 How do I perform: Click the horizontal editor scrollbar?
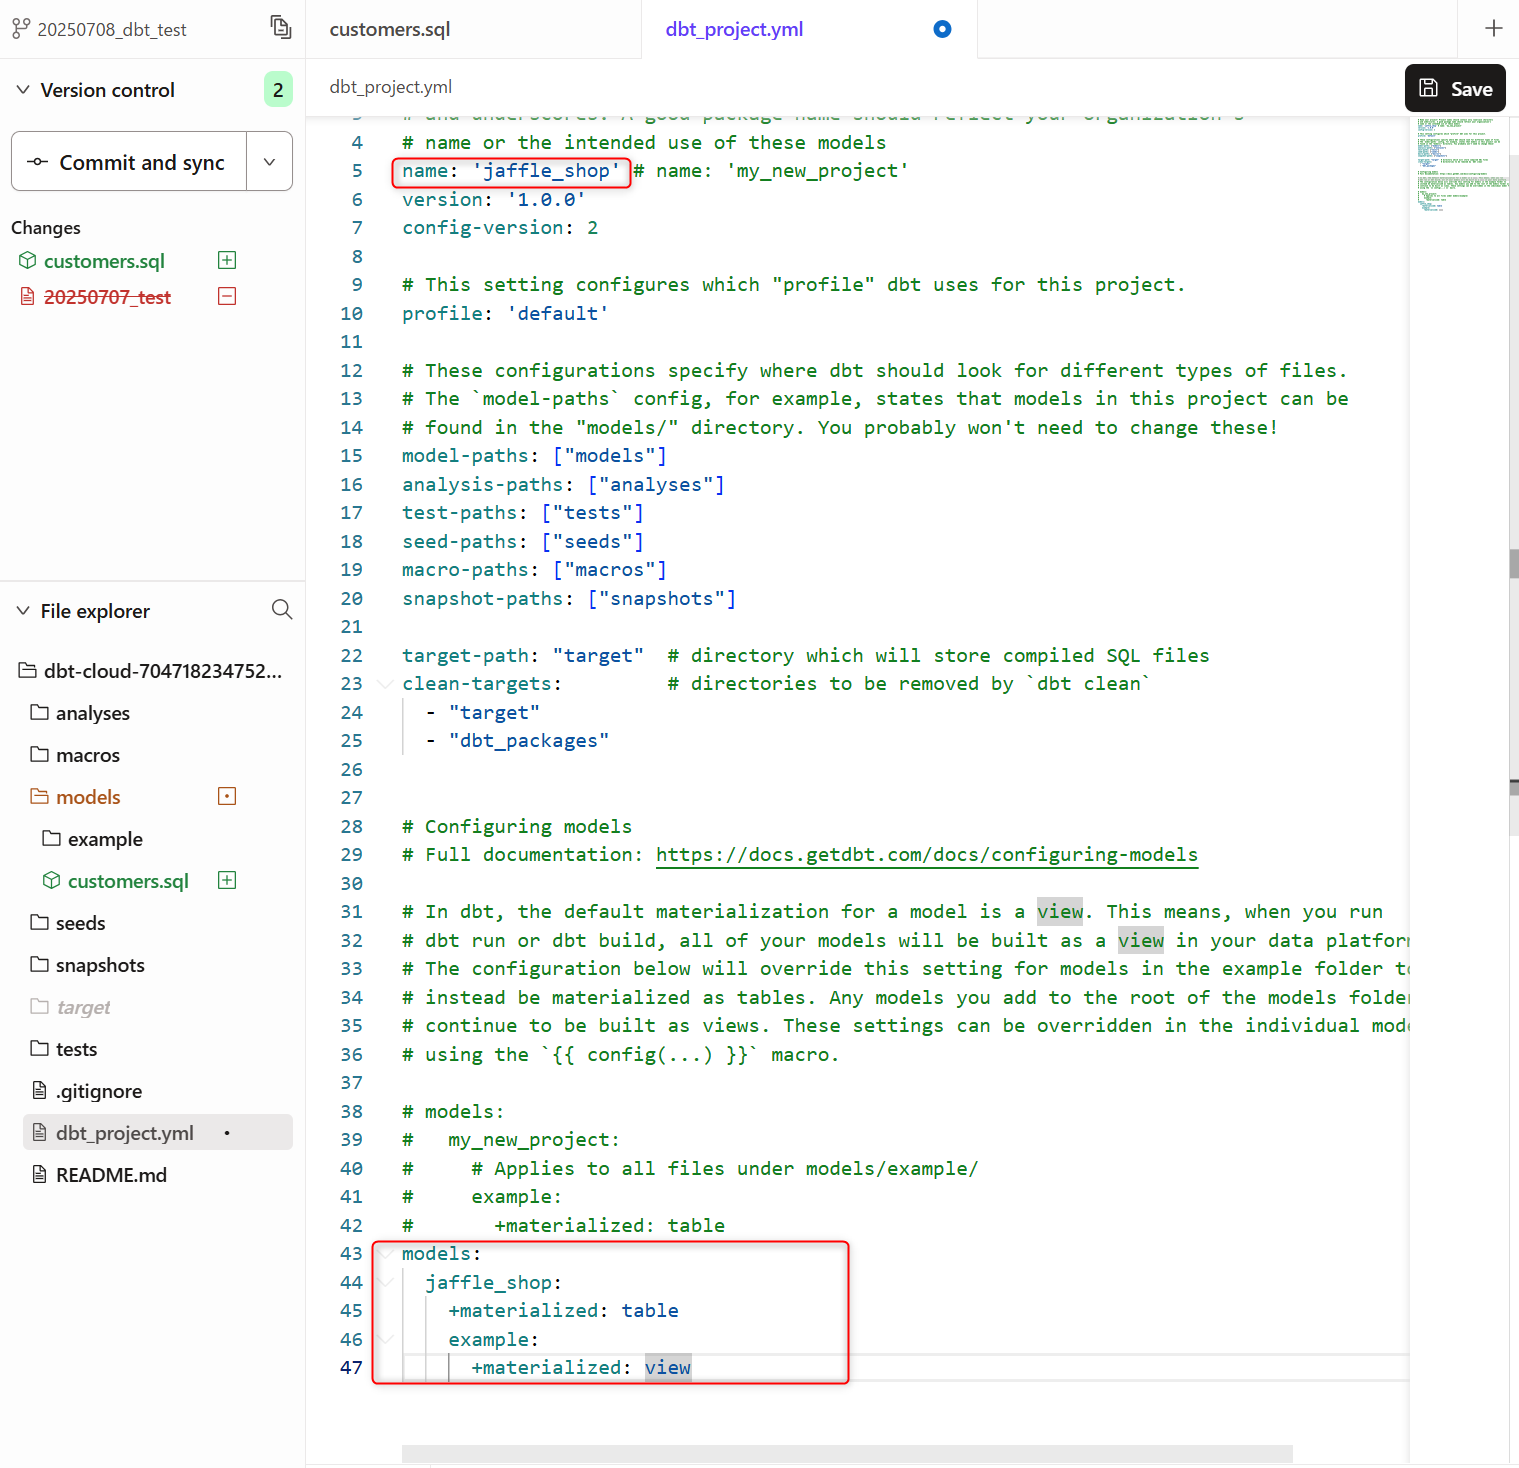coord(847,1453)
